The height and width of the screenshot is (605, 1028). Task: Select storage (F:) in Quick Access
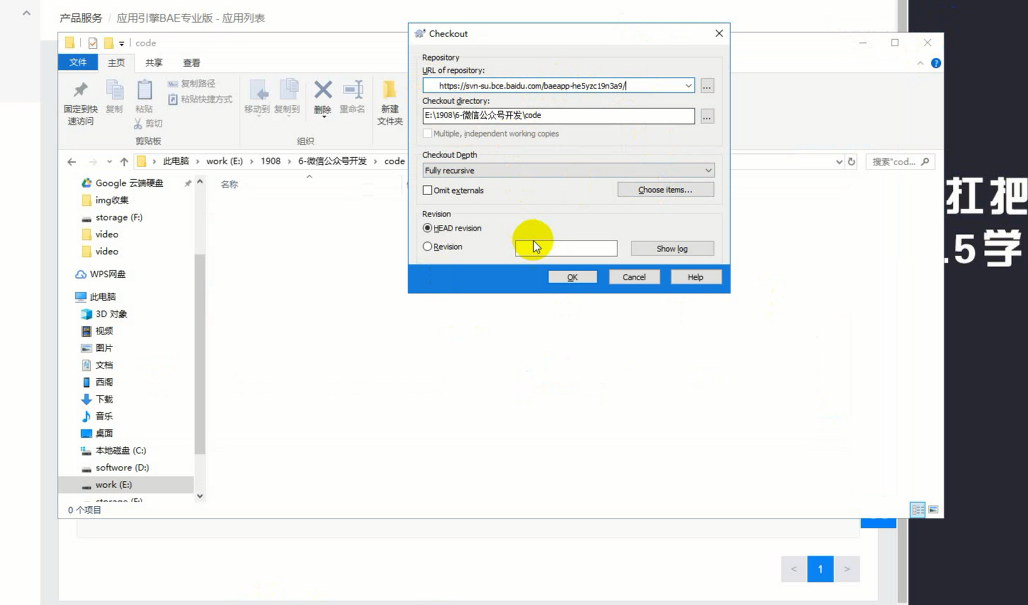[111, 217]
